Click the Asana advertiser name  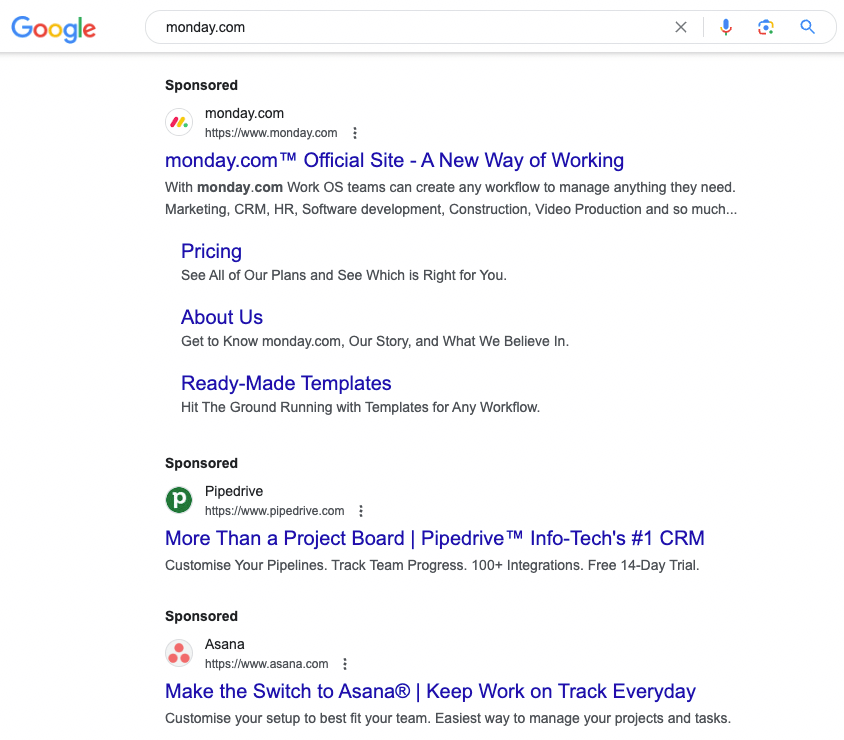(x=224, y=644)
